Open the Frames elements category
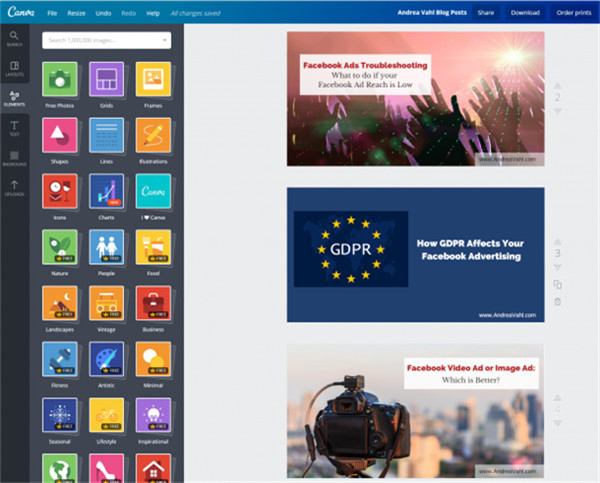The width and height of the screenshot is (600, 483). pos(153,80)
